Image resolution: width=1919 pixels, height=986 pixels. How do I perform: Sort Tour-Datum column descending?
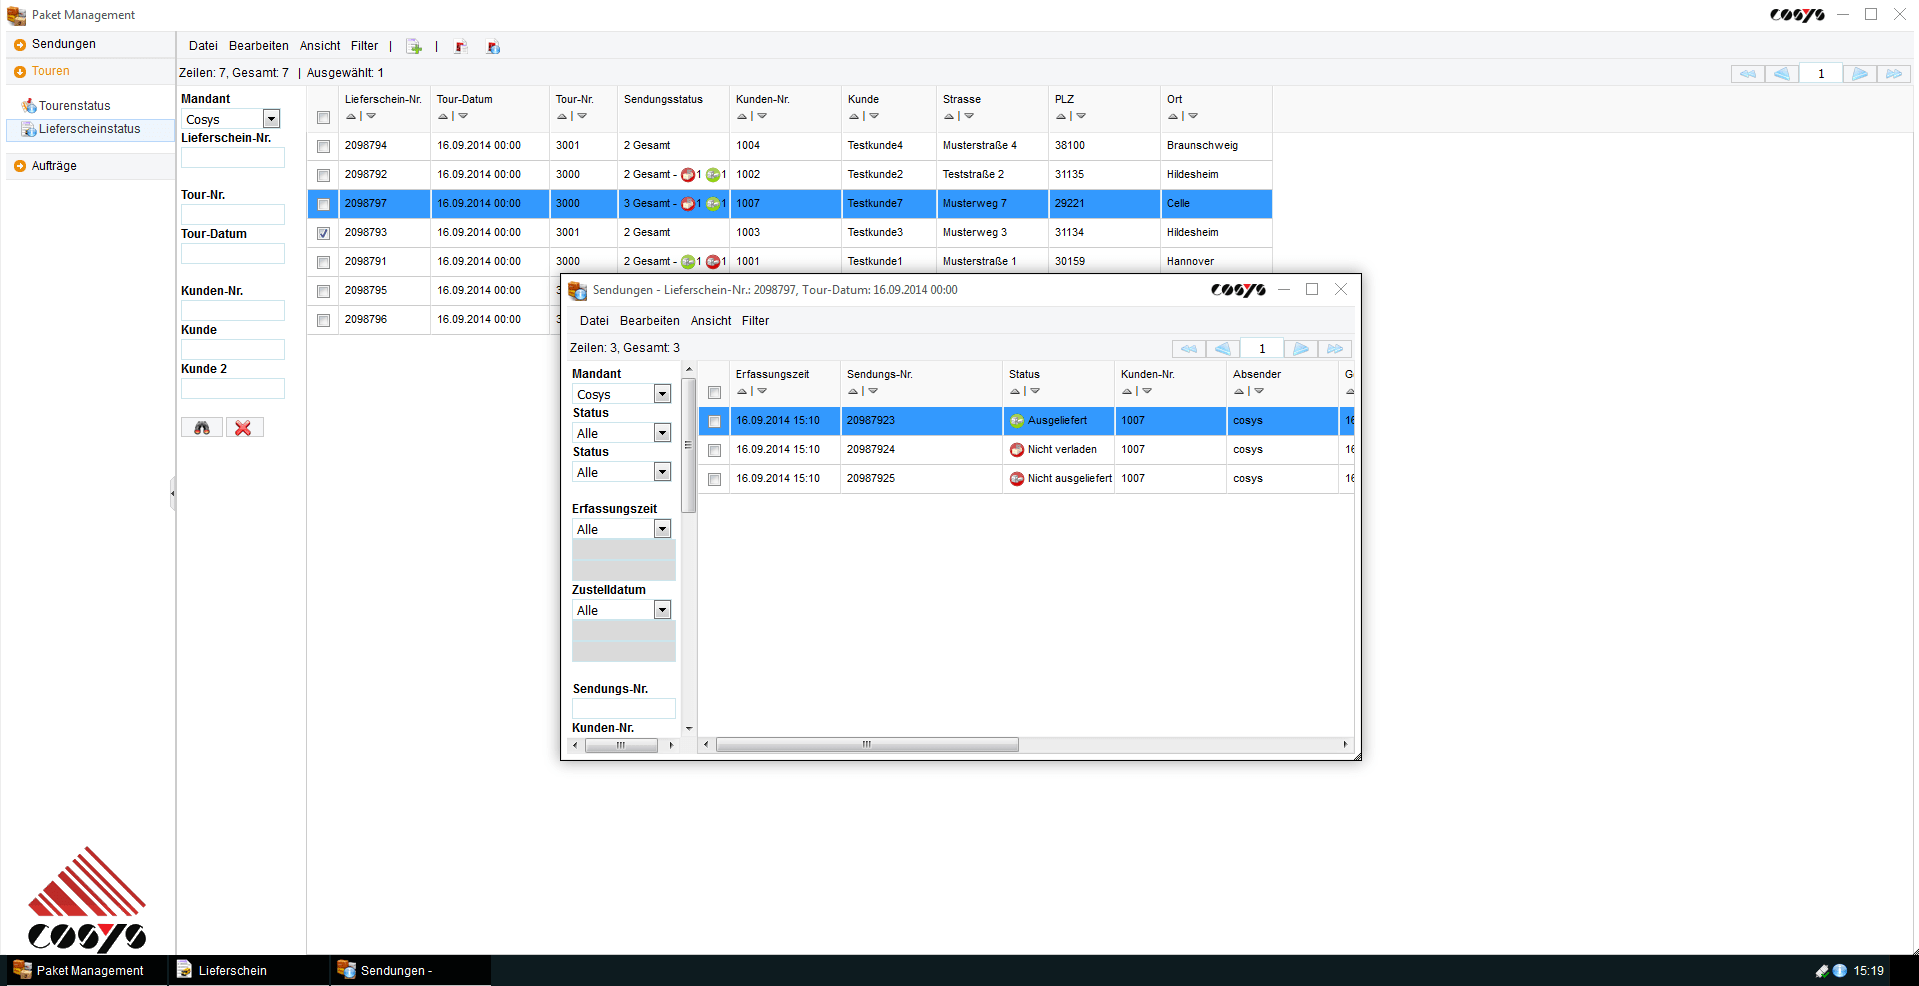(463, 116)
